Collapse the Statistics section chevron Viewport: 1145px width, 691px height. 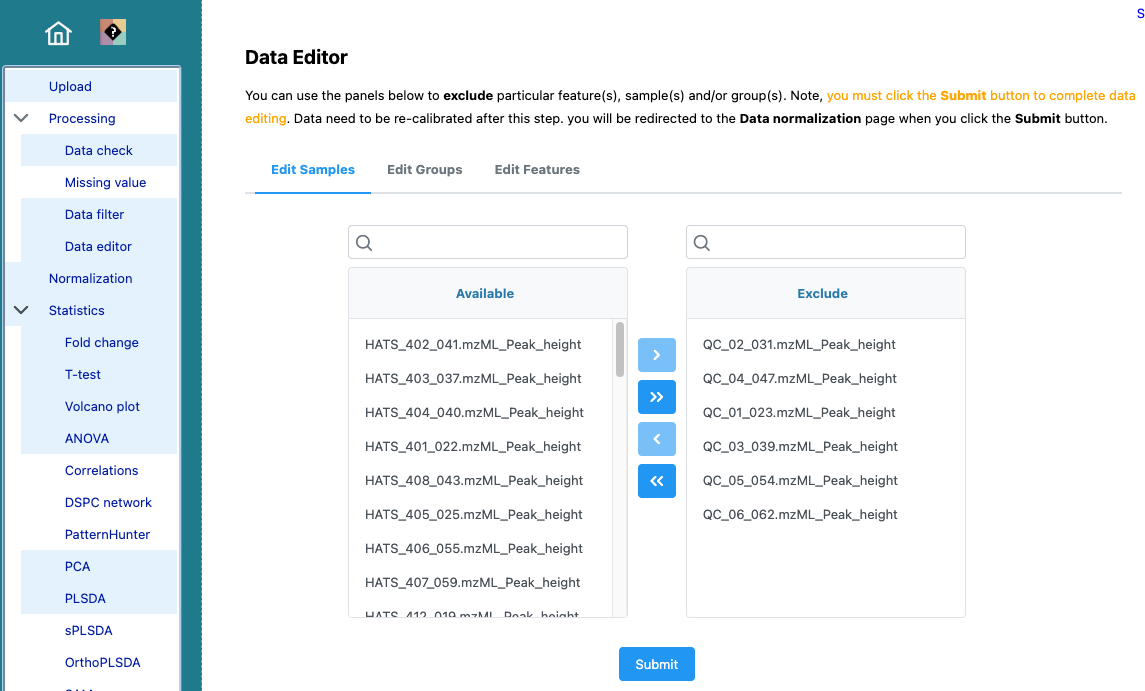coord(21,310)
